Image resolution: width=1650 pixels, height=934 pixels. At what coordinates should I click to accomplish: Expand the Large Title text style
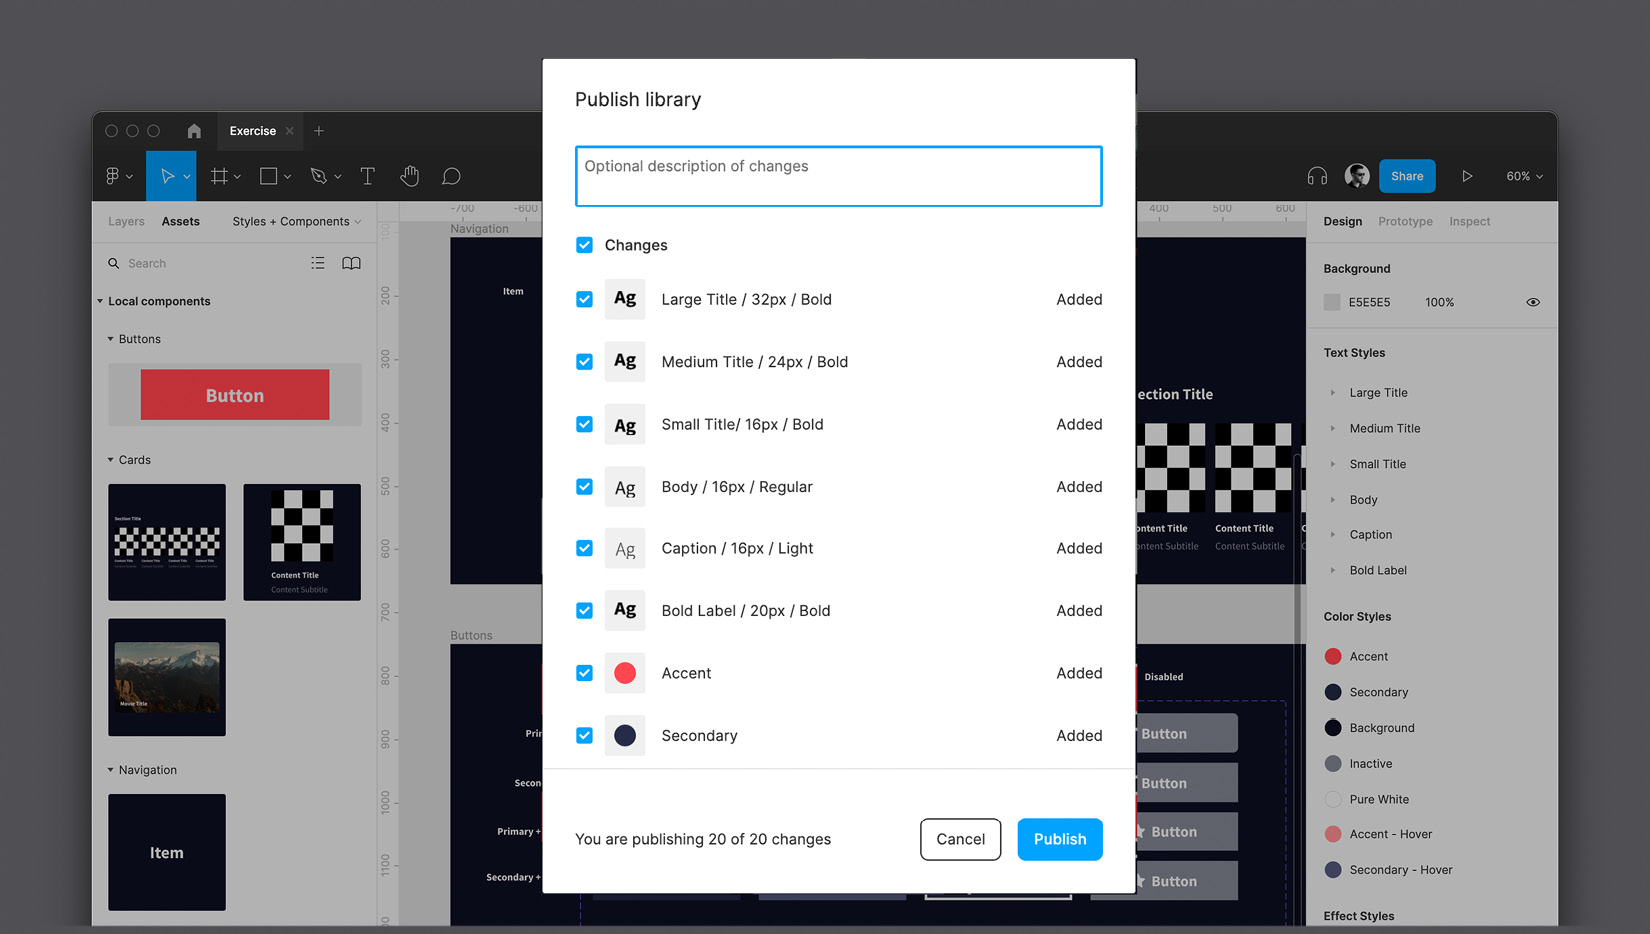pos(1333,393)
